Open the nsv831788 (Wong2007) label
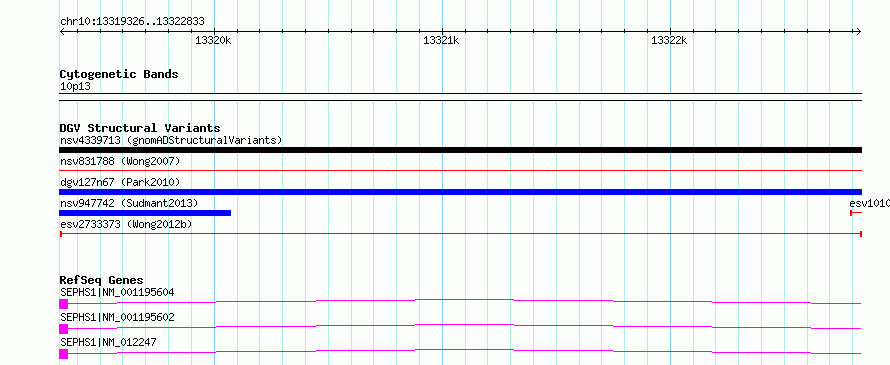 point(120,161)
